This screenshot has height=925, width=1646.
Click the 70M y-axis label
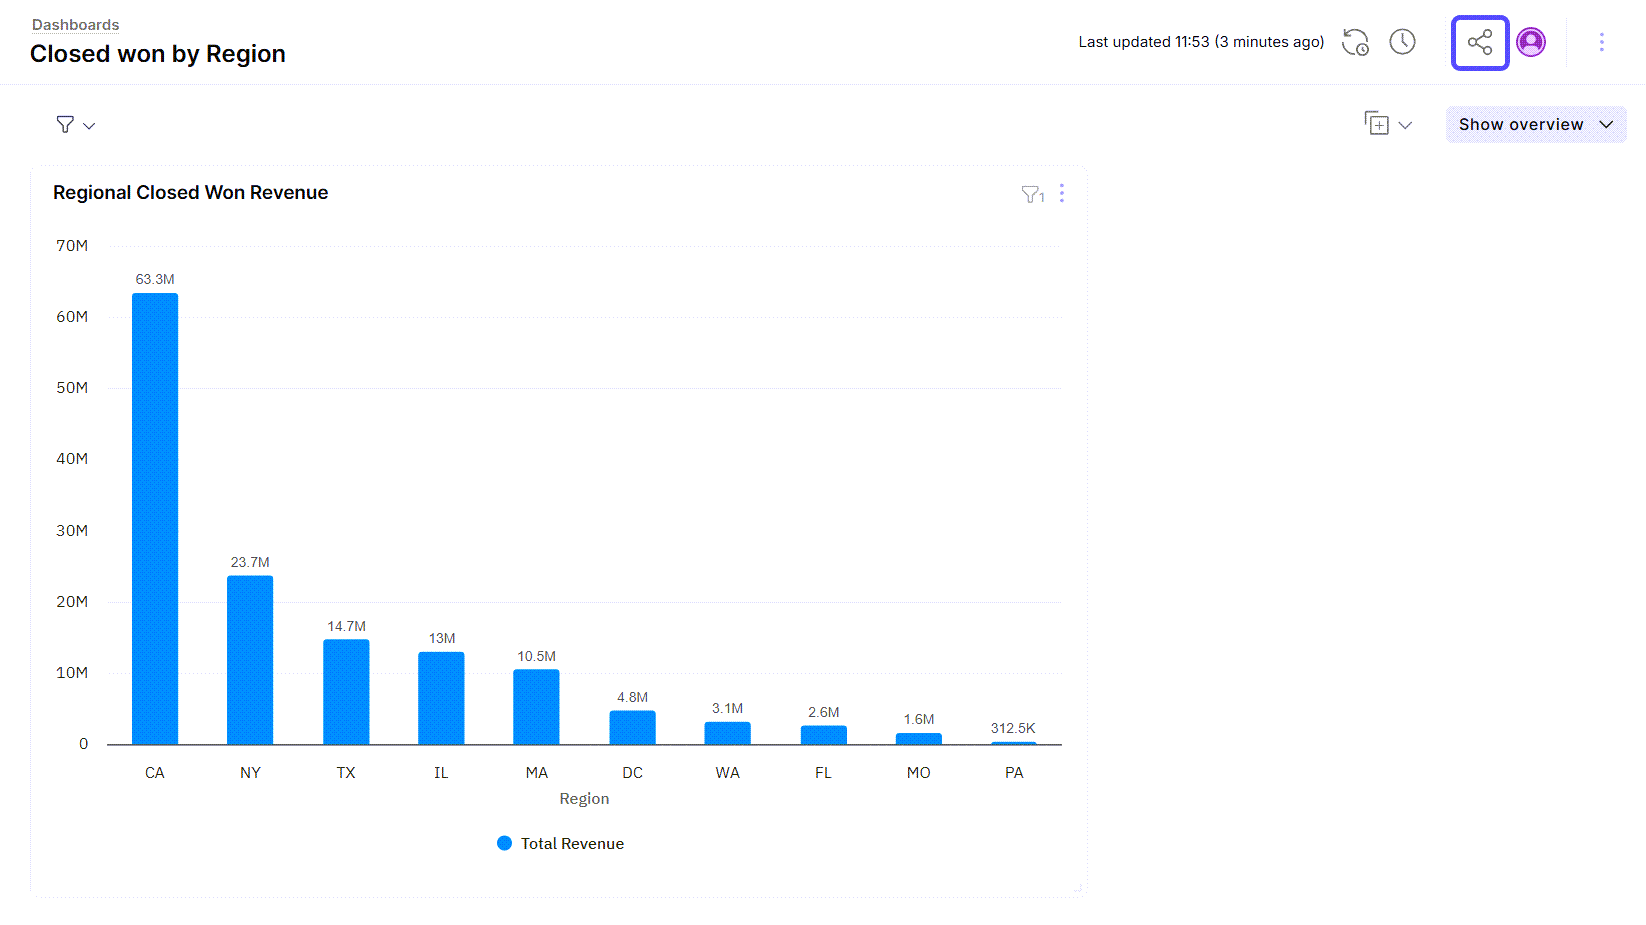(72, 246)
